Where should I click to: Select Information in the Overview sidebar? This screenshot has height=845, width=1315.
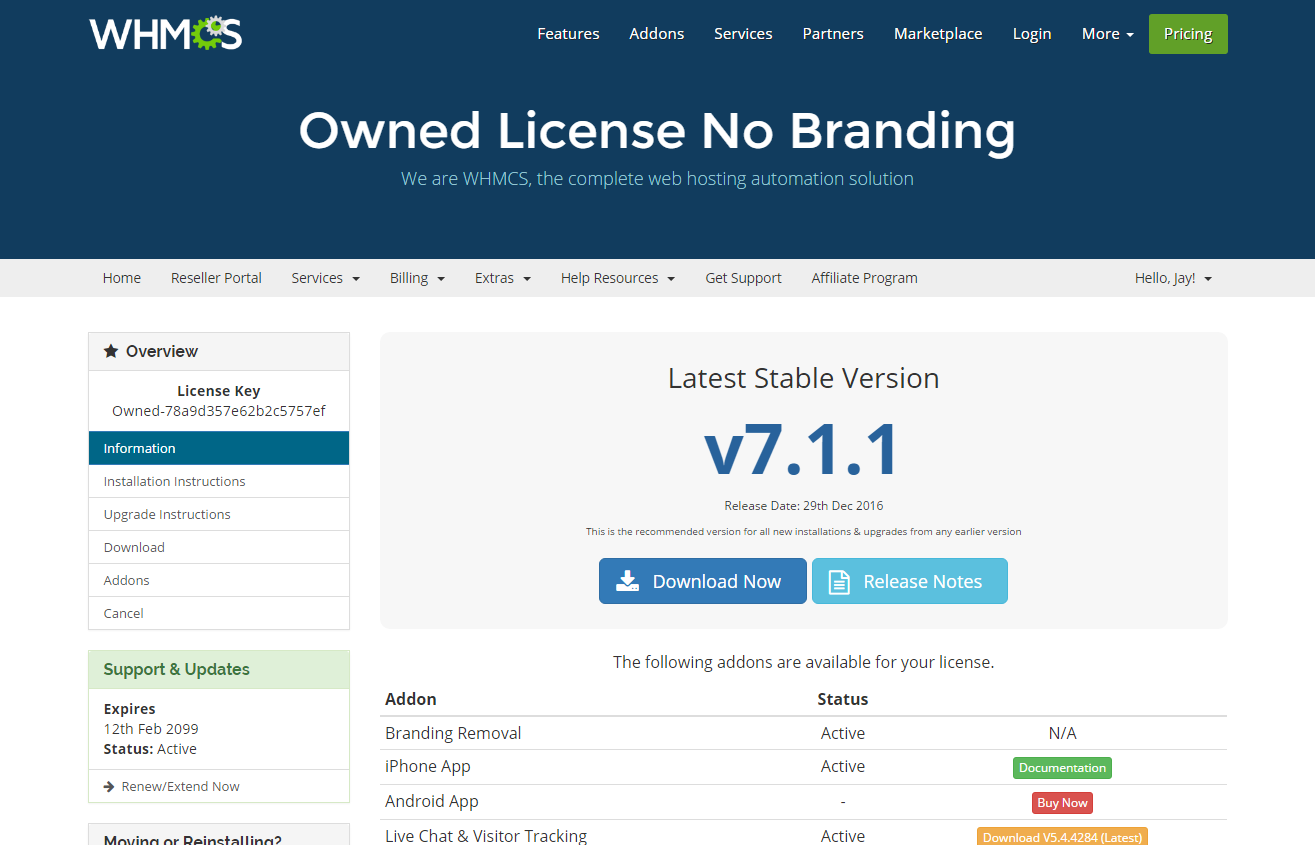coord(219,448)
